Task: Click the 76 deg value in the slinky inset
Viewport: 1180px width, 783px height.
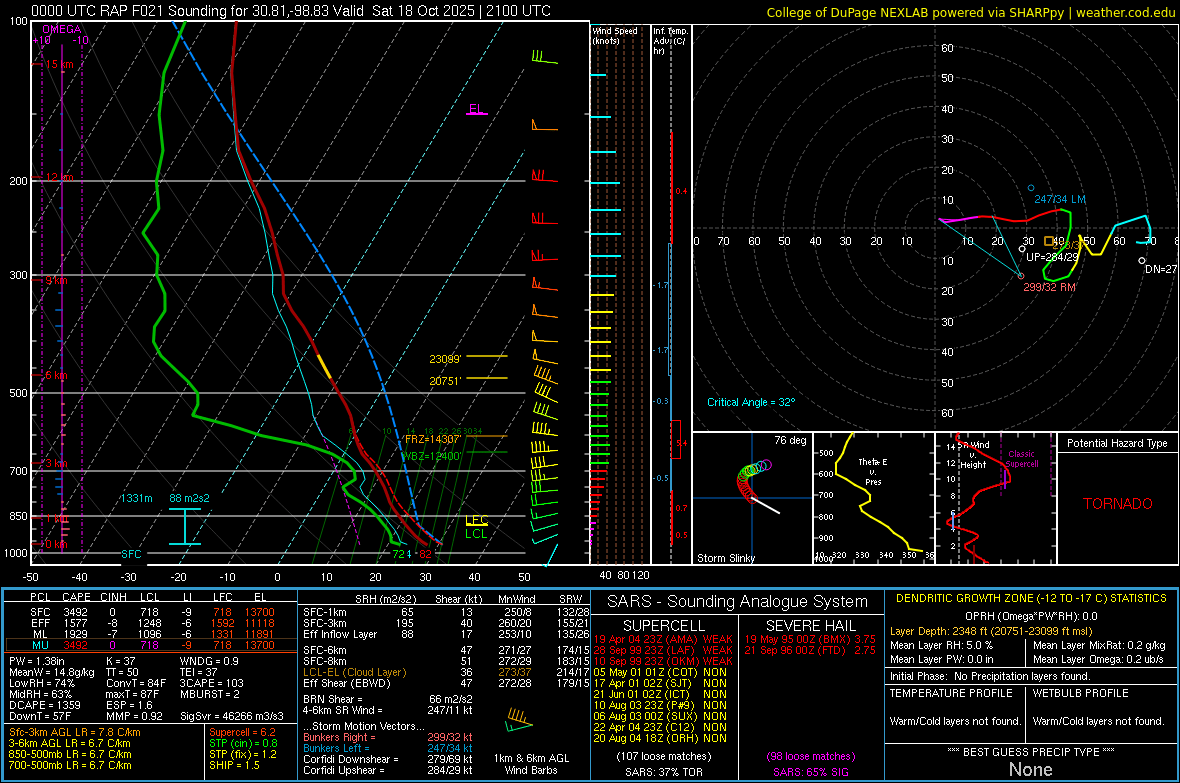Action: click(x=790, y=440)
